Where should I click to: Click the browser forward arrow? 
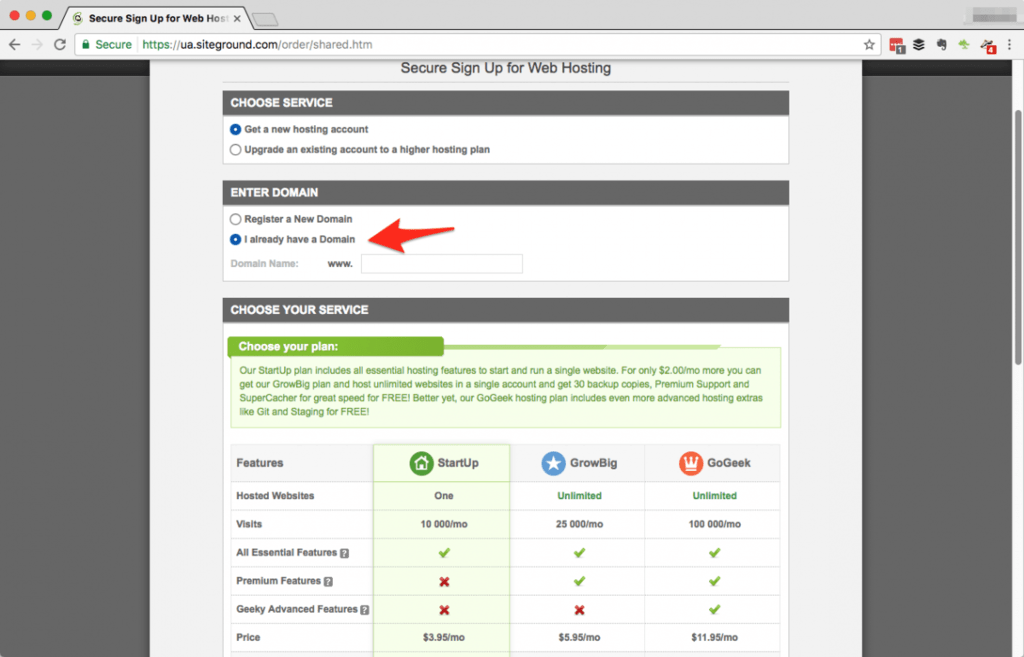tap(37, 44)
